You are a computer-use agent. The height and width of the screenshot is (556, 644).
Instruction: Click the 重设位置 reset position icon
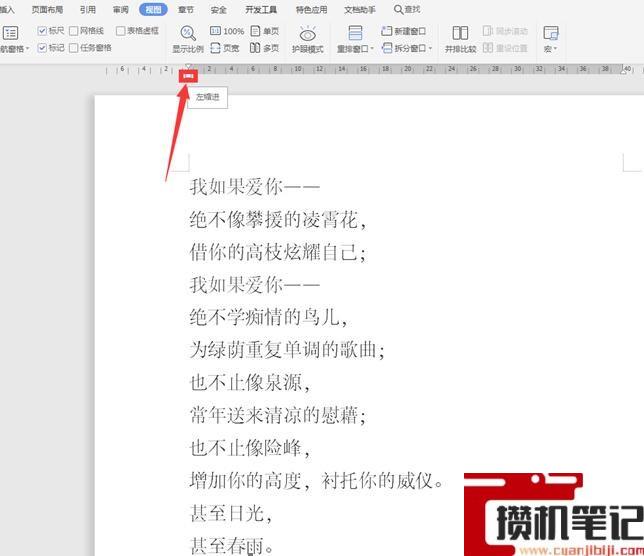coord(488,48)
